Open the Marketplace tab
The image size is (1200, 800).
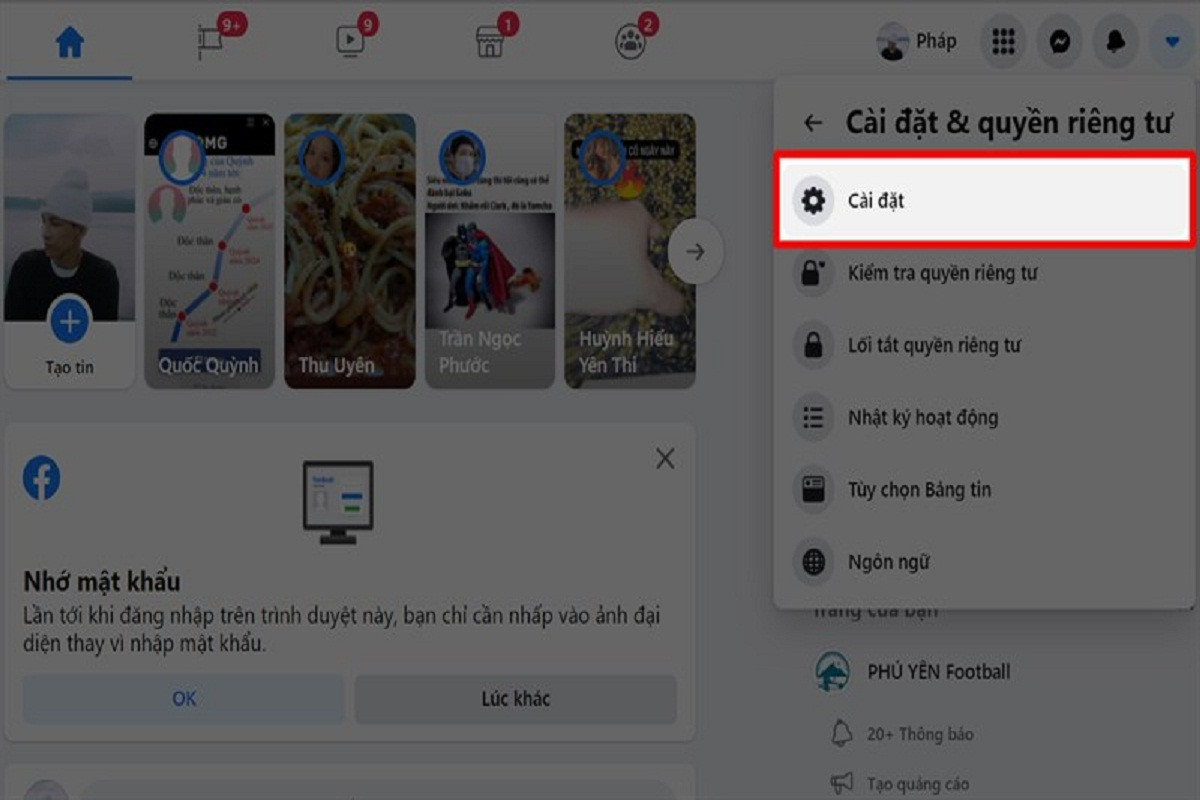[489, 40]
